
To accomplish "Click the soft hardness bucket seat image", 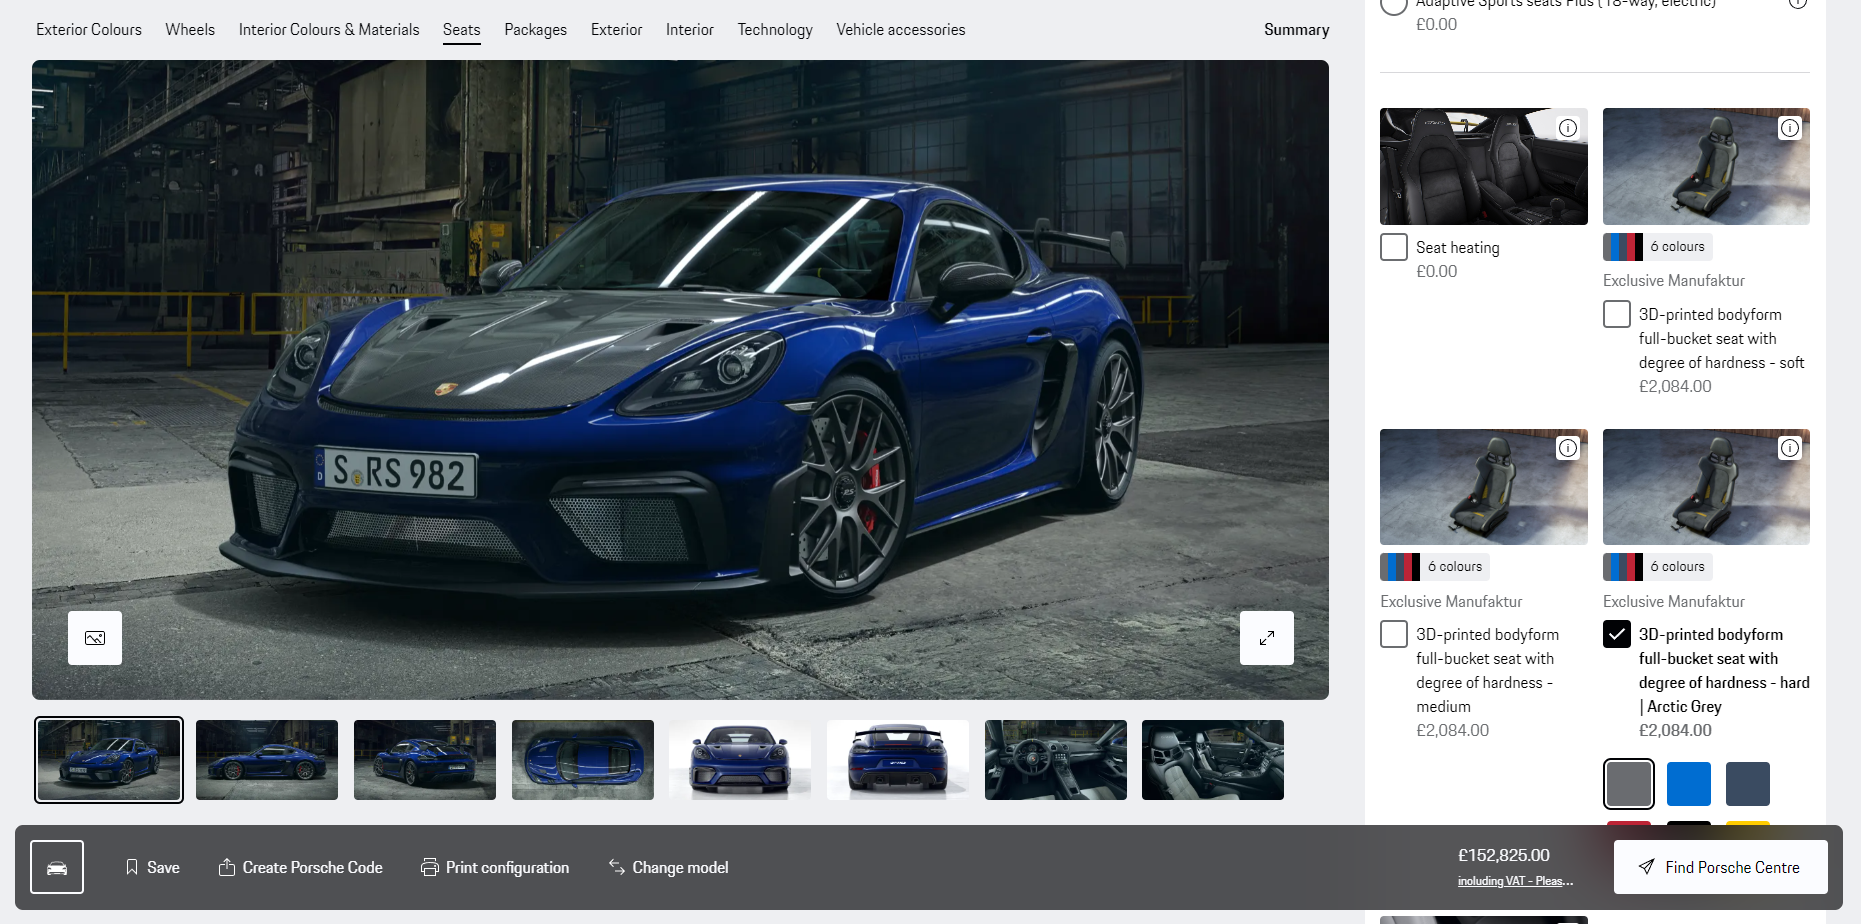I will [1706, 166].
